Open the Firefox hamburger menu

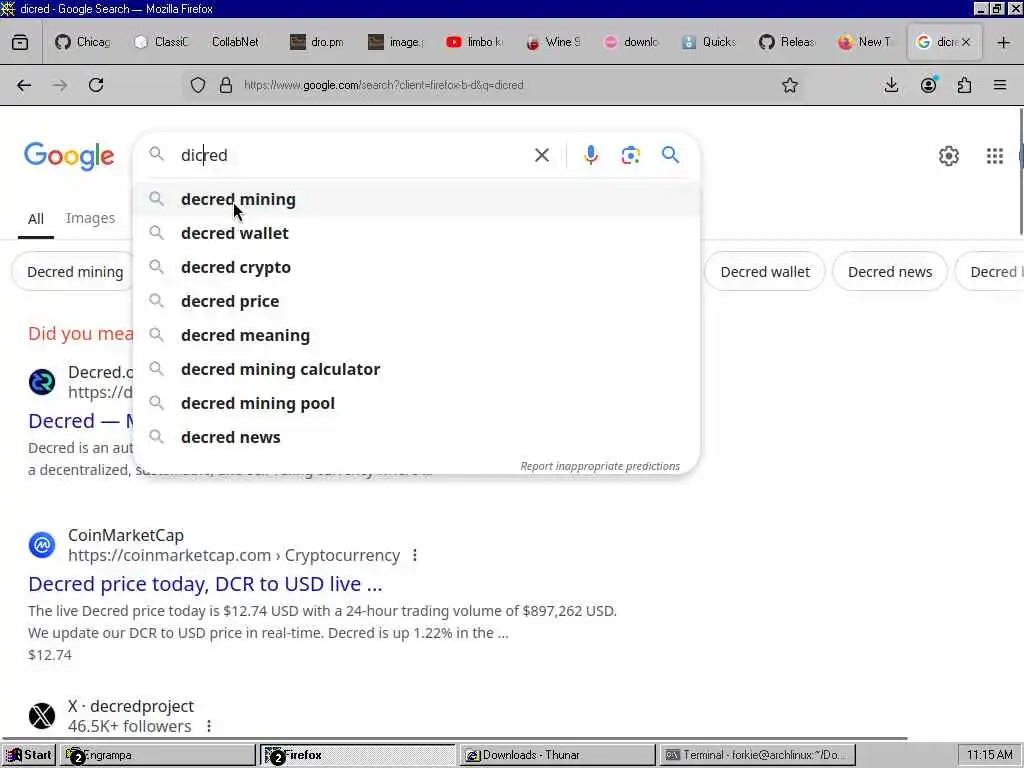(1000, 85)
